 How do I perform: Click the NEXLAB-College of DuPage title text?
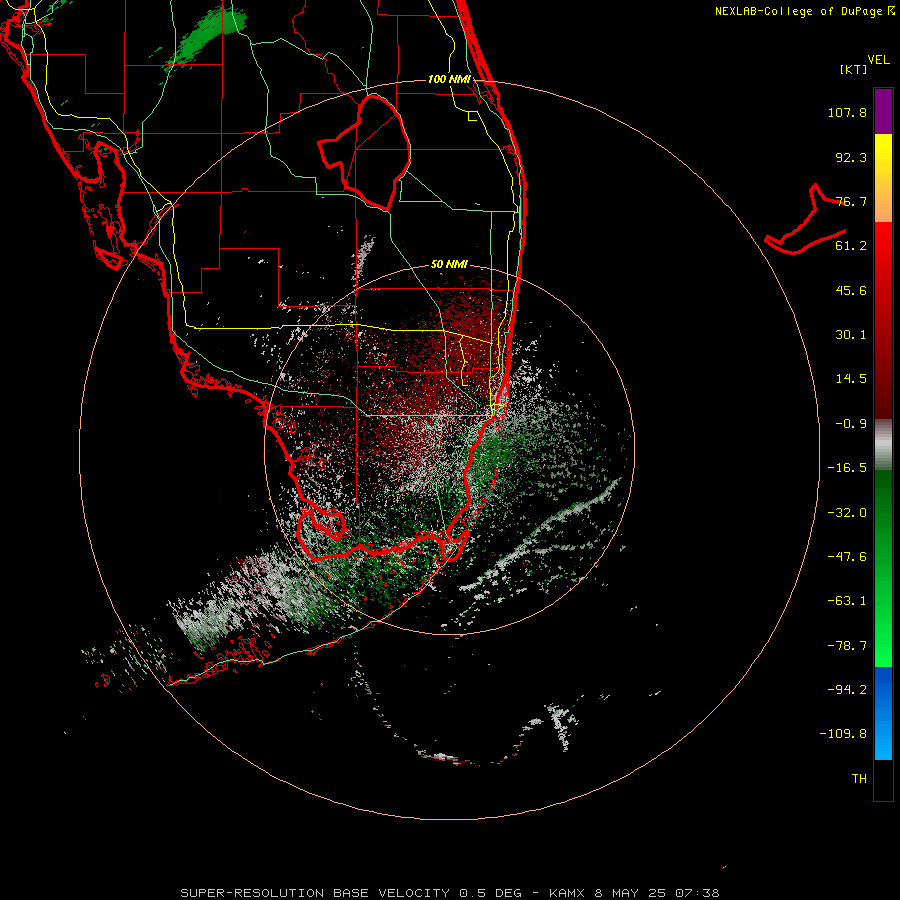click(x=804, y=11)
